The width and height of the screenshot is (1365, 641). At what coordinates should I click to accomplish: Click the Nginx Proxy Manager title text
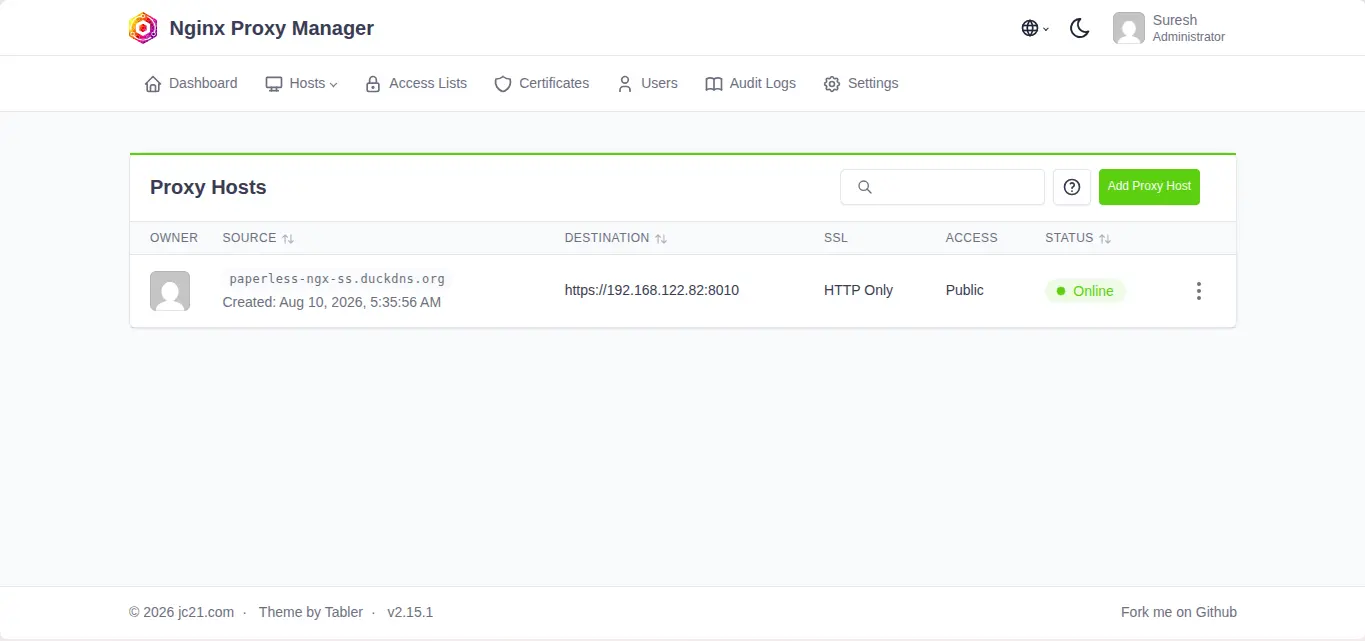point(272,28)
